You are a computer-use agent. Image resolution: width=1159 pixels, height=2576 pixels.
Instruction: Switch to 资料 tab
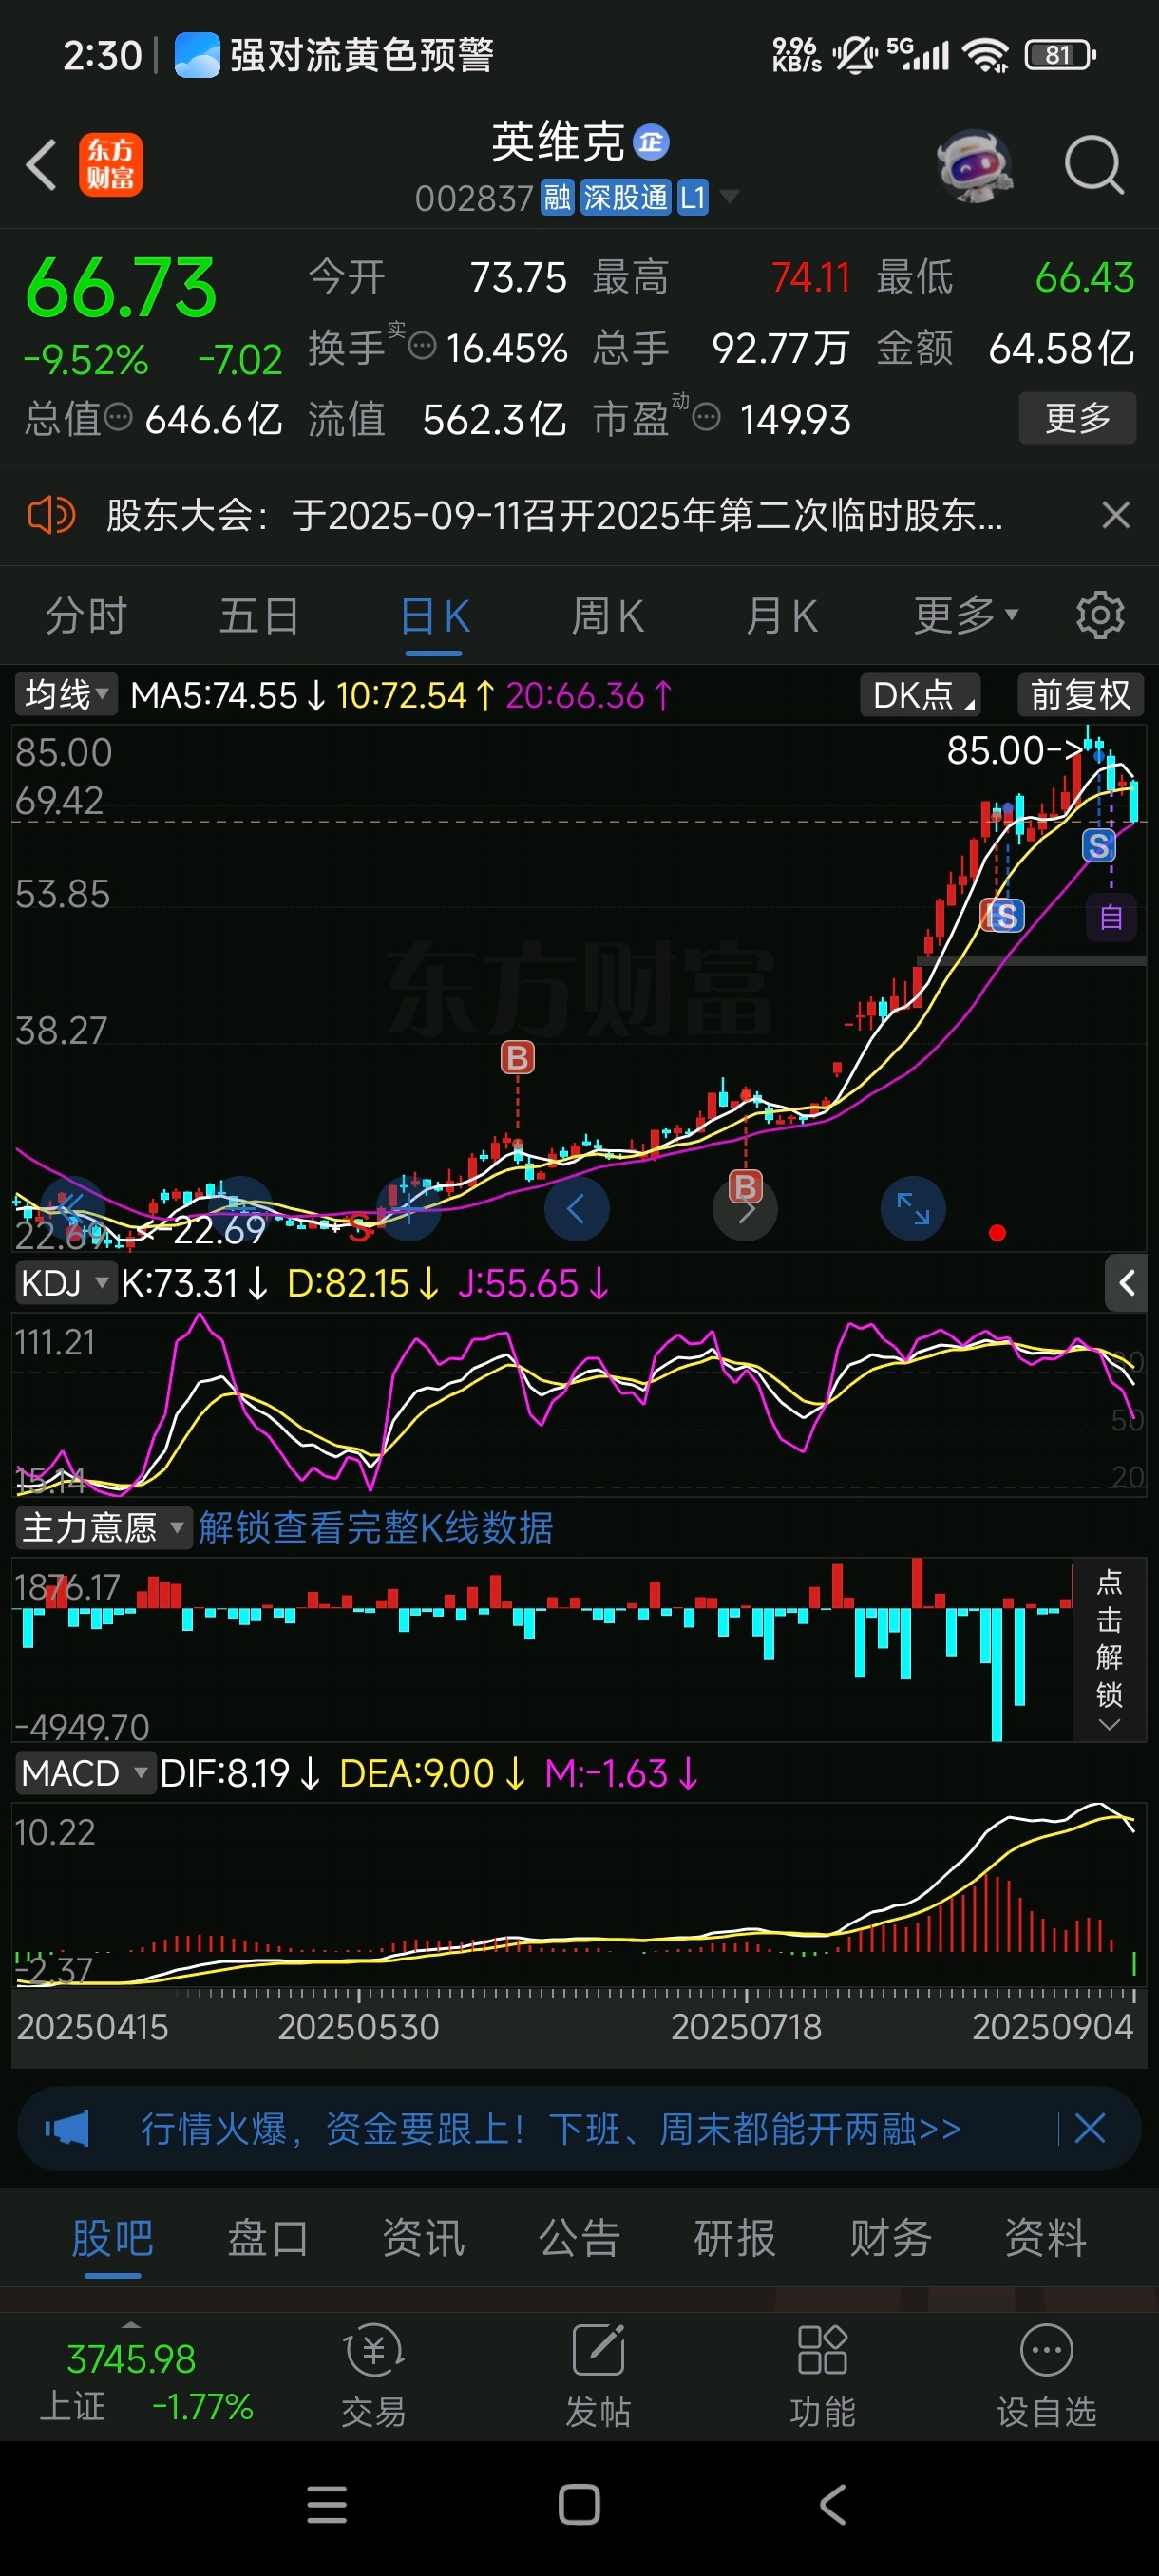pos(1046,2238)
